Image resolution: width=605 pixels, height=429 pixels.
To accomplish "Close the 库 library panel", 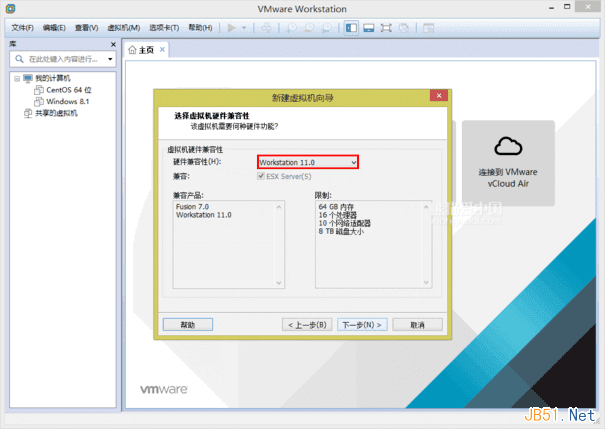I will (113, 44).
